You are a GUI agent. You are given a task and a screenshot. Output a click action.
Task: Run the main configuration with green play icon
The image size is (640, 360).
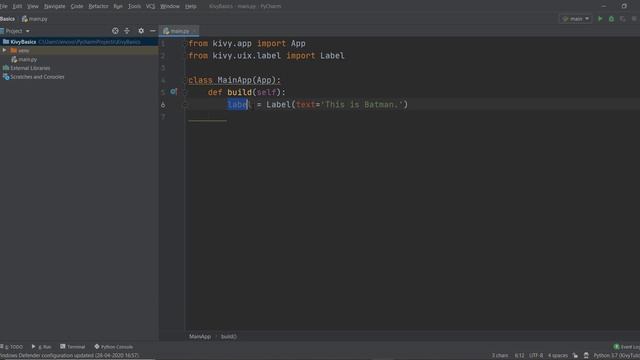[600, 19]
